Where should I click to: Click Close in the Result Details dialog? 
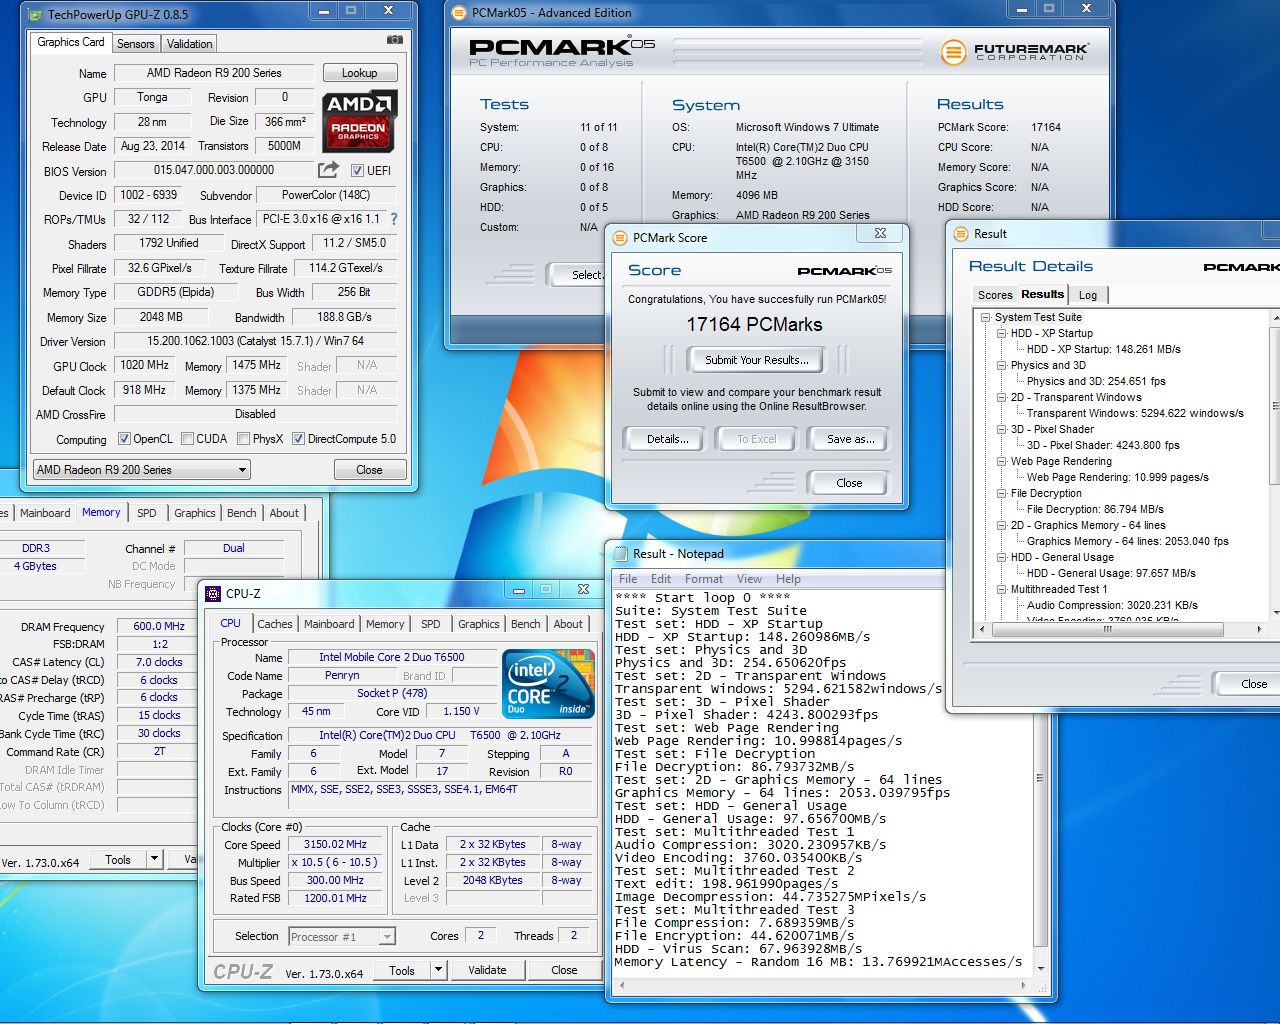coord(1250,684)
